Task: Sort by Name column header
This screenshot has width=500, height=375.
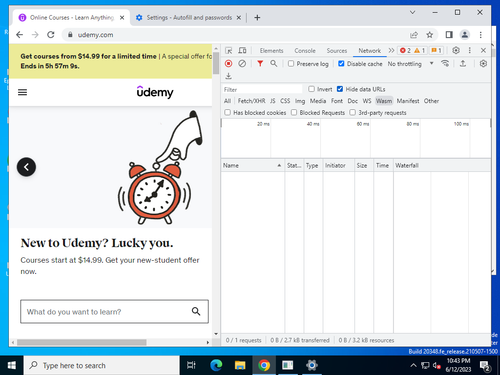Action: 252,165
